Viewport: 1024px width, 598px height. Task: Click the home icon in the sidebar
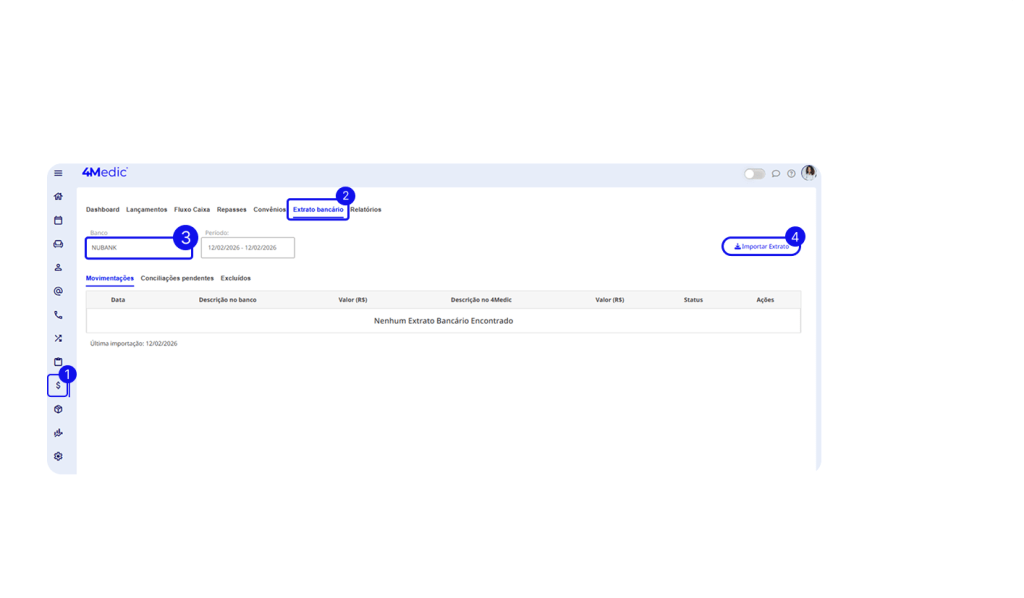58,197
